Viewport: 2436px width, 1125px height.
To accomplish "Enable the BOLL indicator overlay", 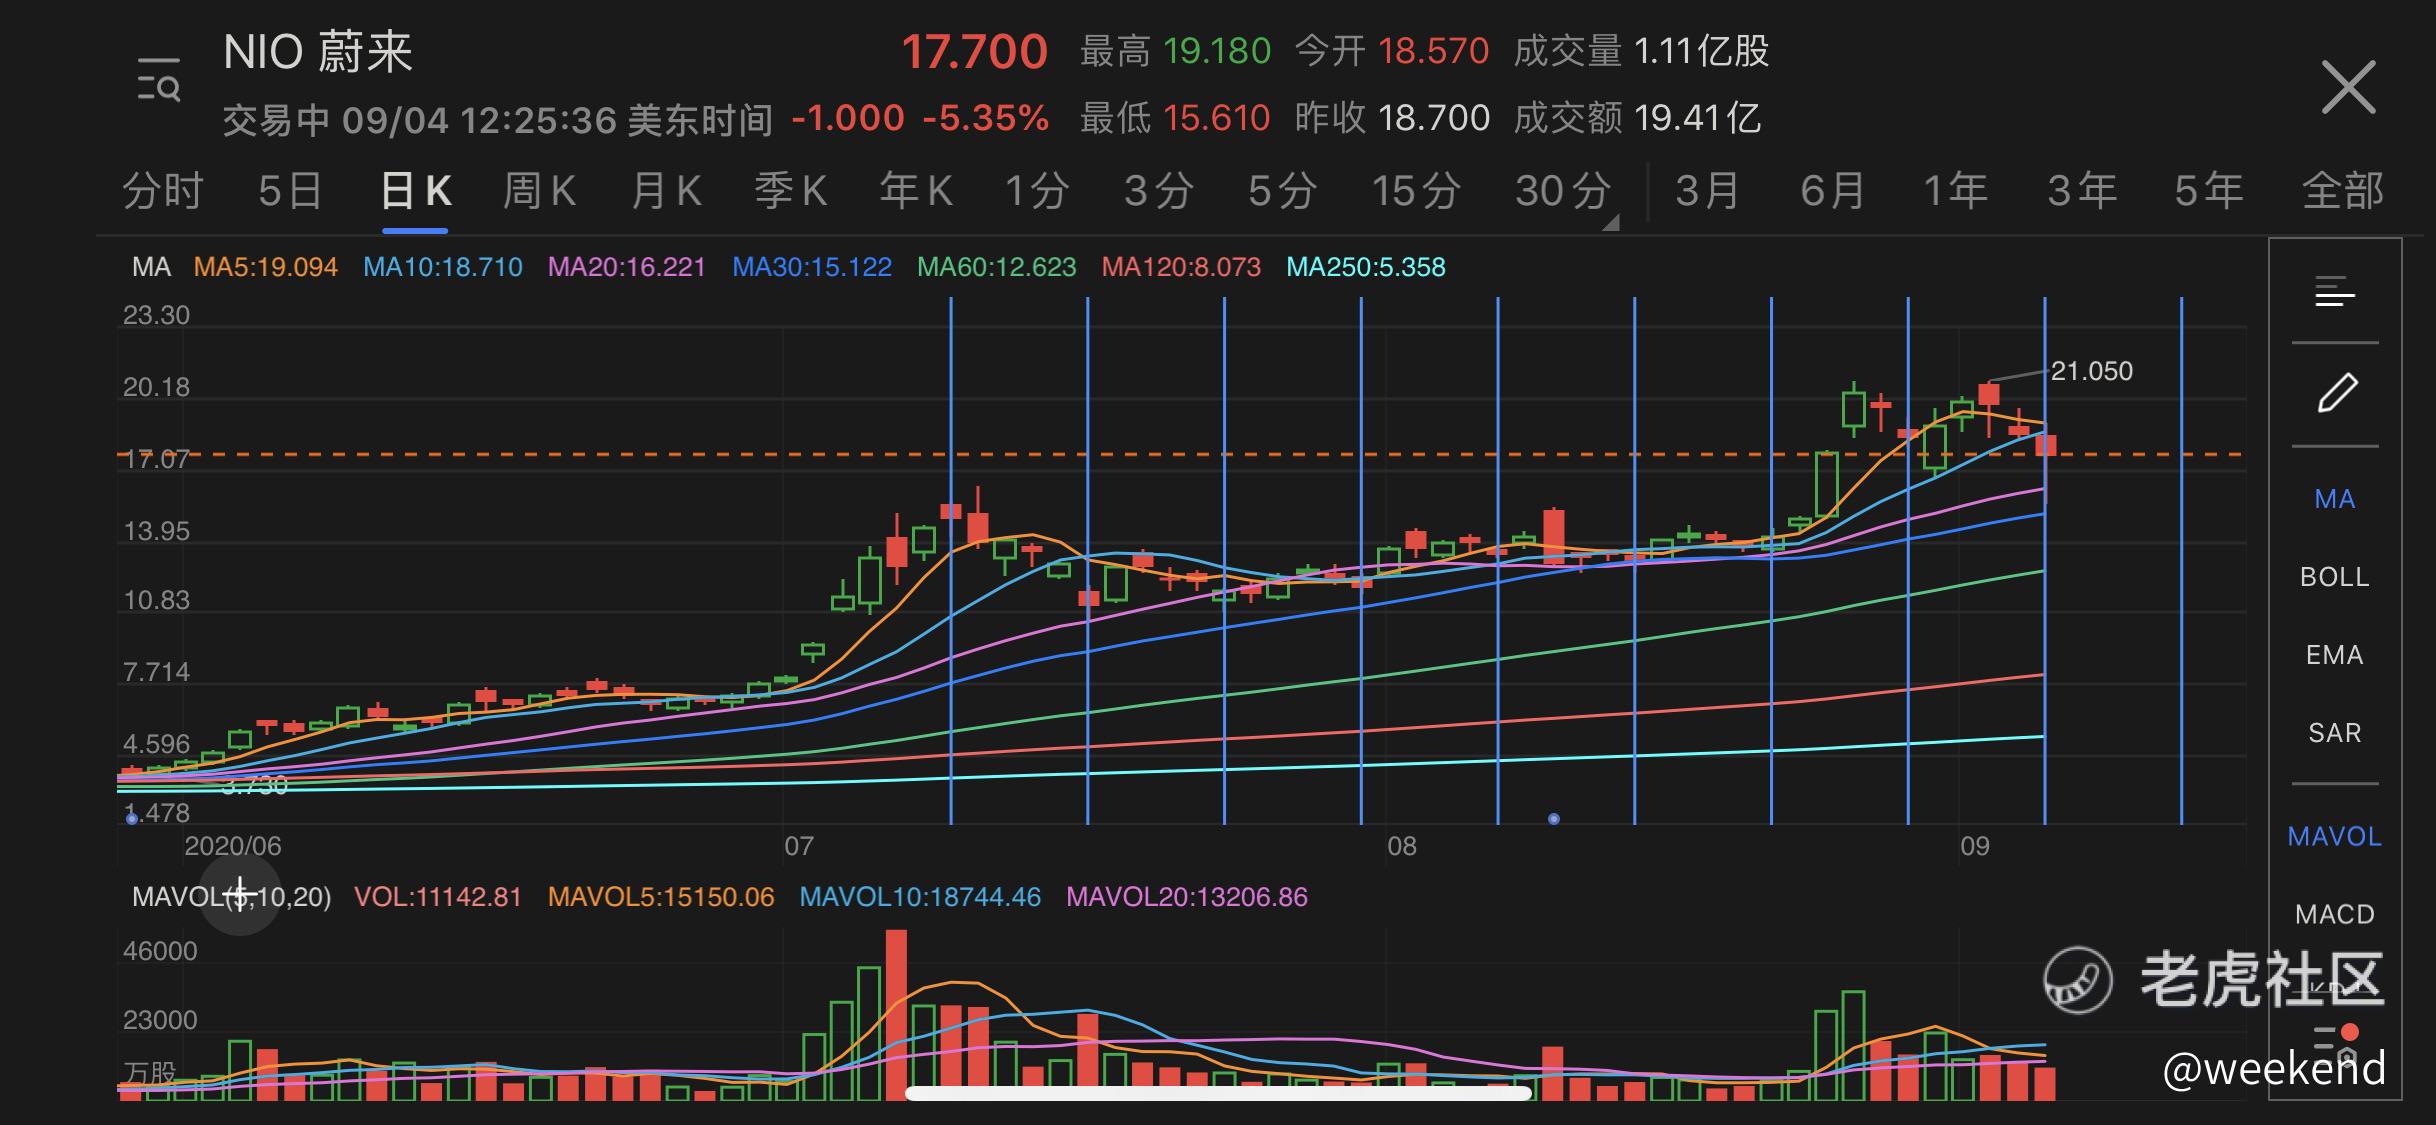I will 2335,577.
